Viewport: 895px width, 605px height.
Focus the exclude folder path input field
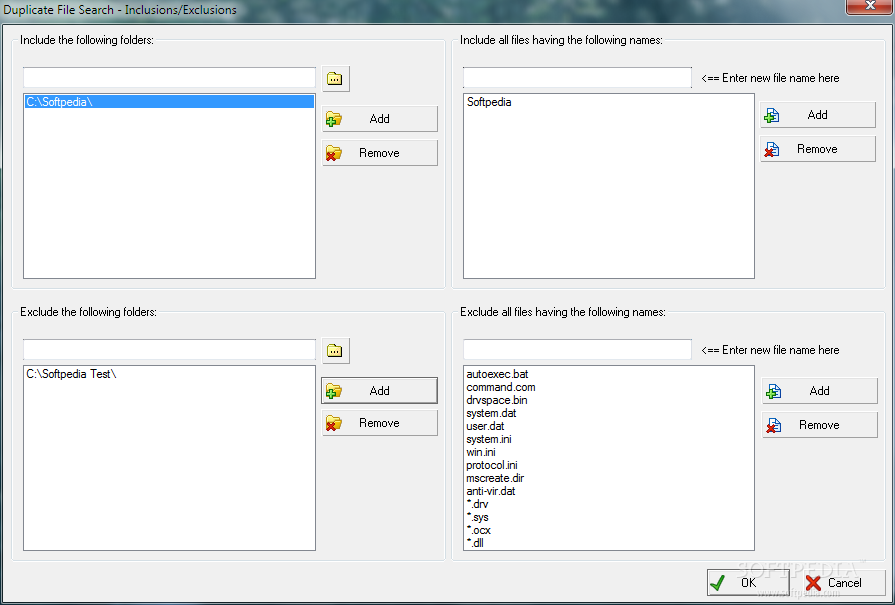pos(170,350)
